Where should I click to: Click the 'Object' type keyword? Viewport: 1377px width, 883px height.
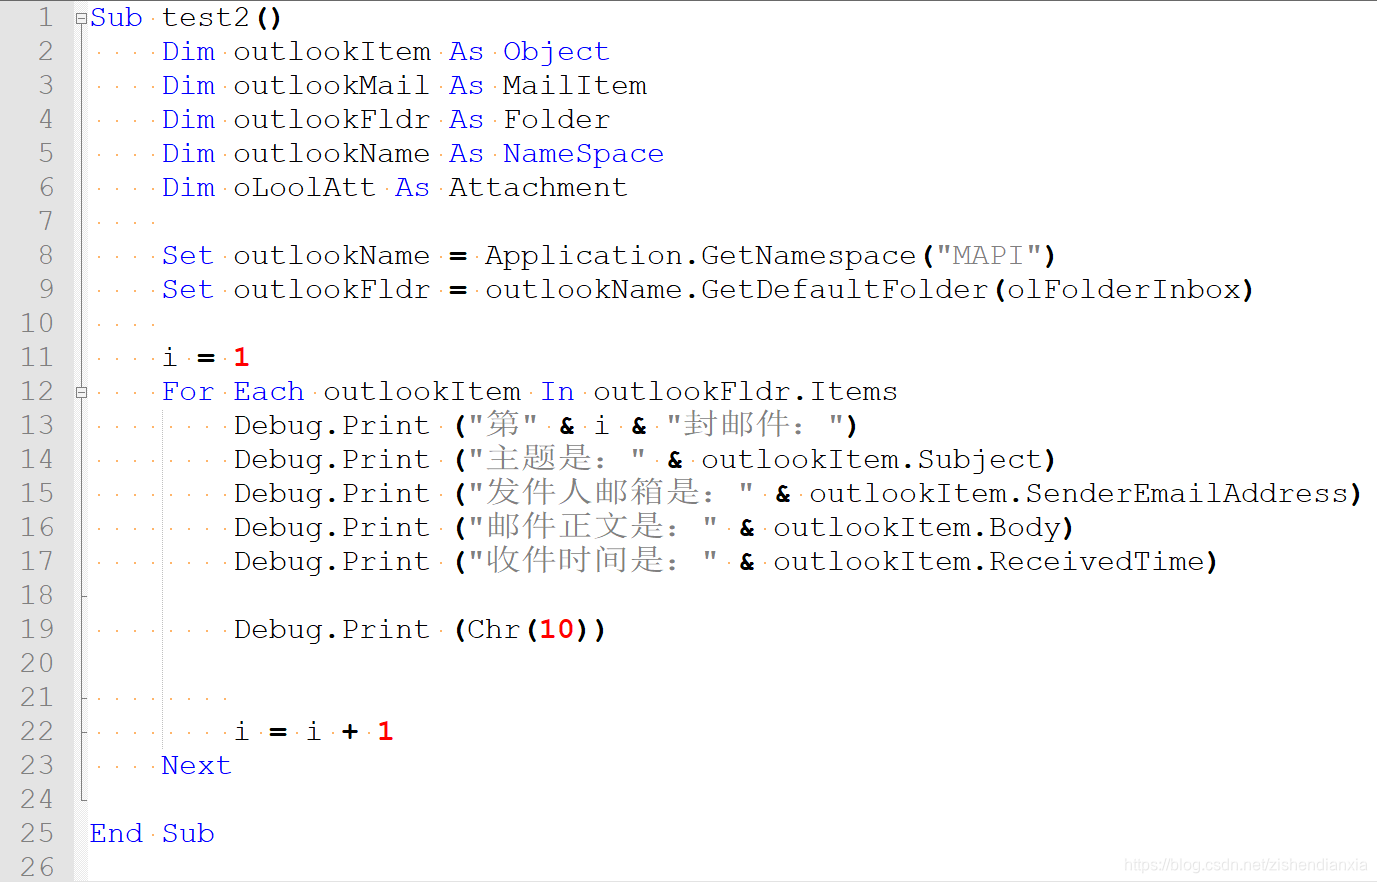(556, 52)
